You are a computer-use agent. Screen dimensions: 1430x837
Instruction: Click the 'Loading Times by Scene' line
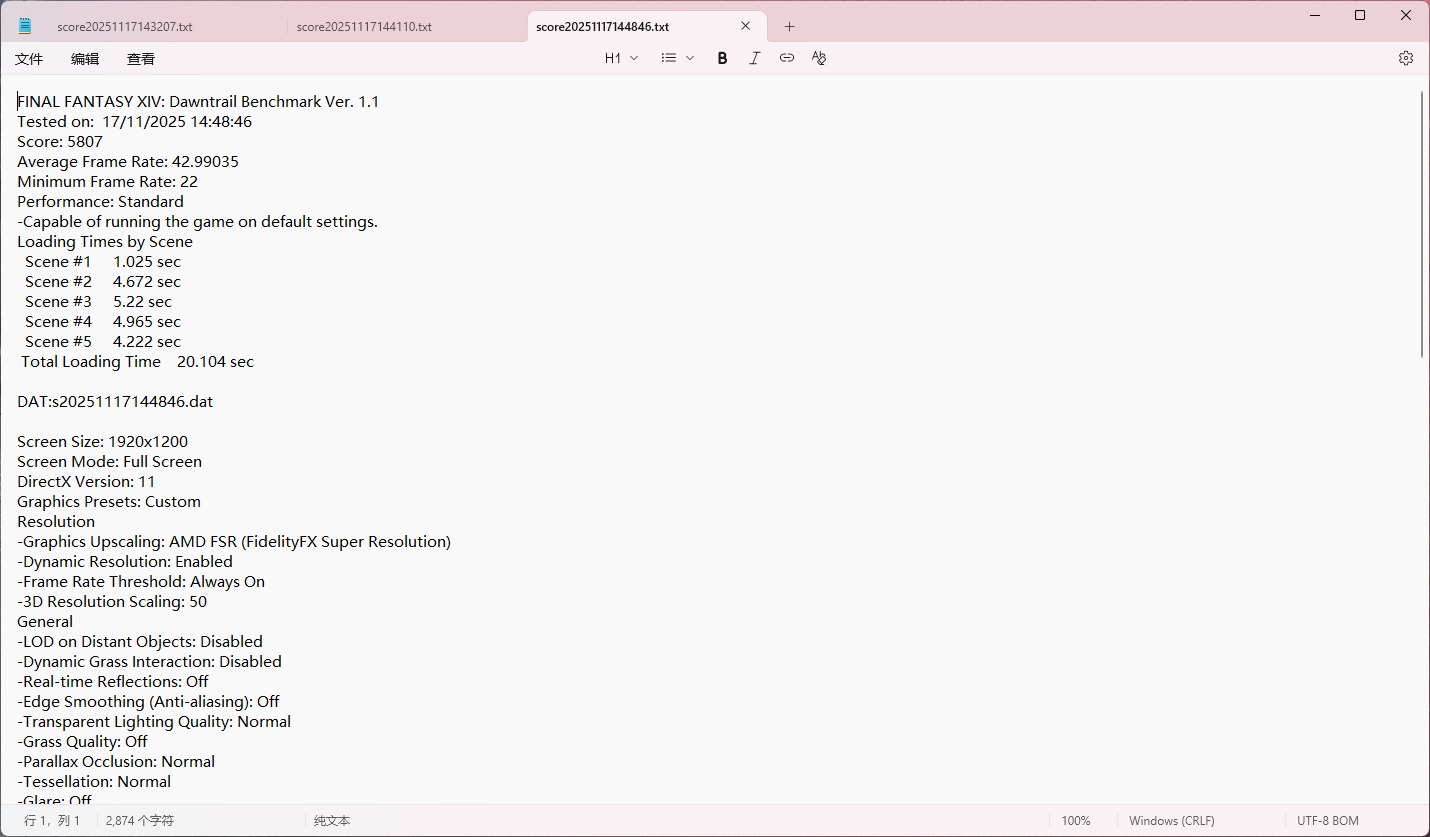point(105,241)
